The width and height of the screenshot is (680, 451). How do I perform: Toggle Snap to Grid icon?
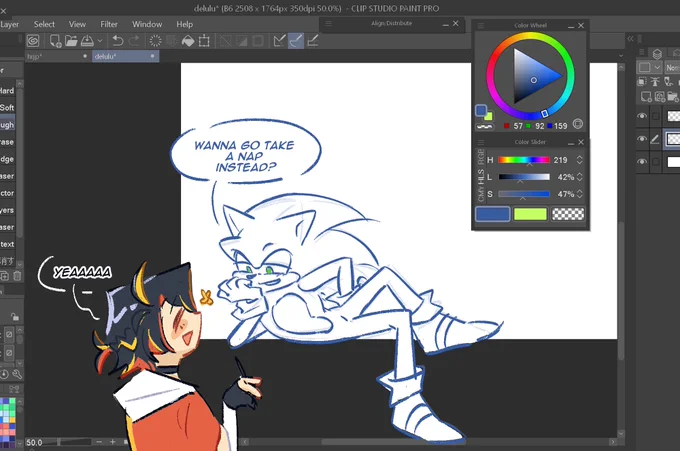pyautogui.click(x=313, y=41)
